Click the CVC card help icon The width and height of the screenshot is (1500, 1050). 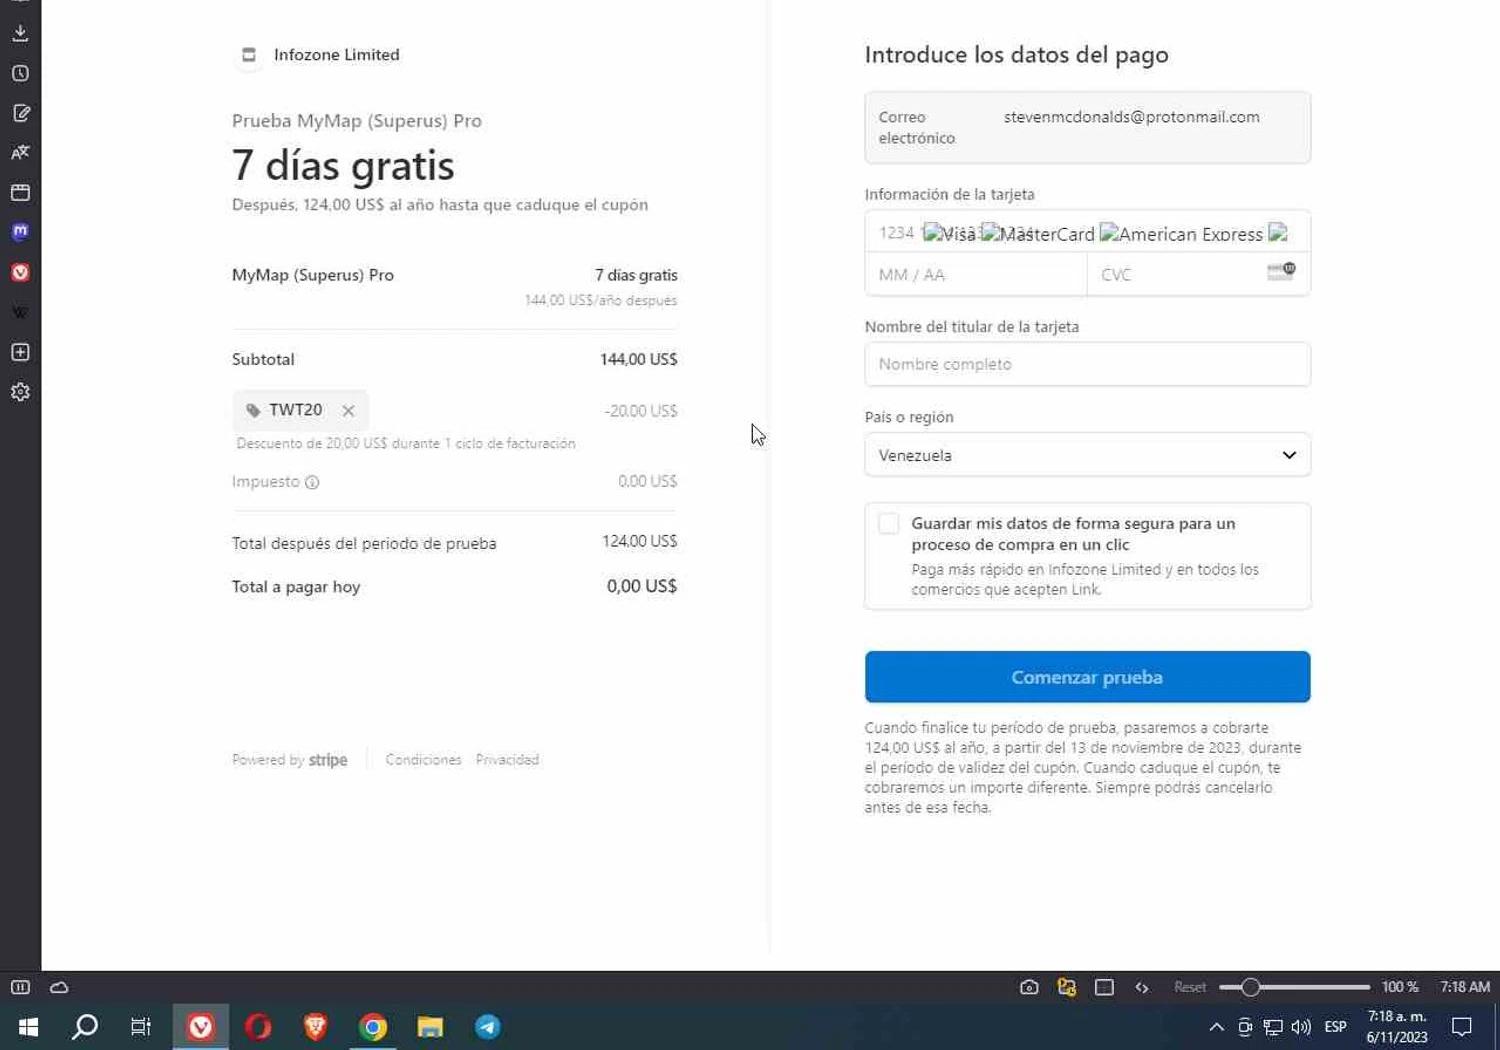tap(1281, 272)
